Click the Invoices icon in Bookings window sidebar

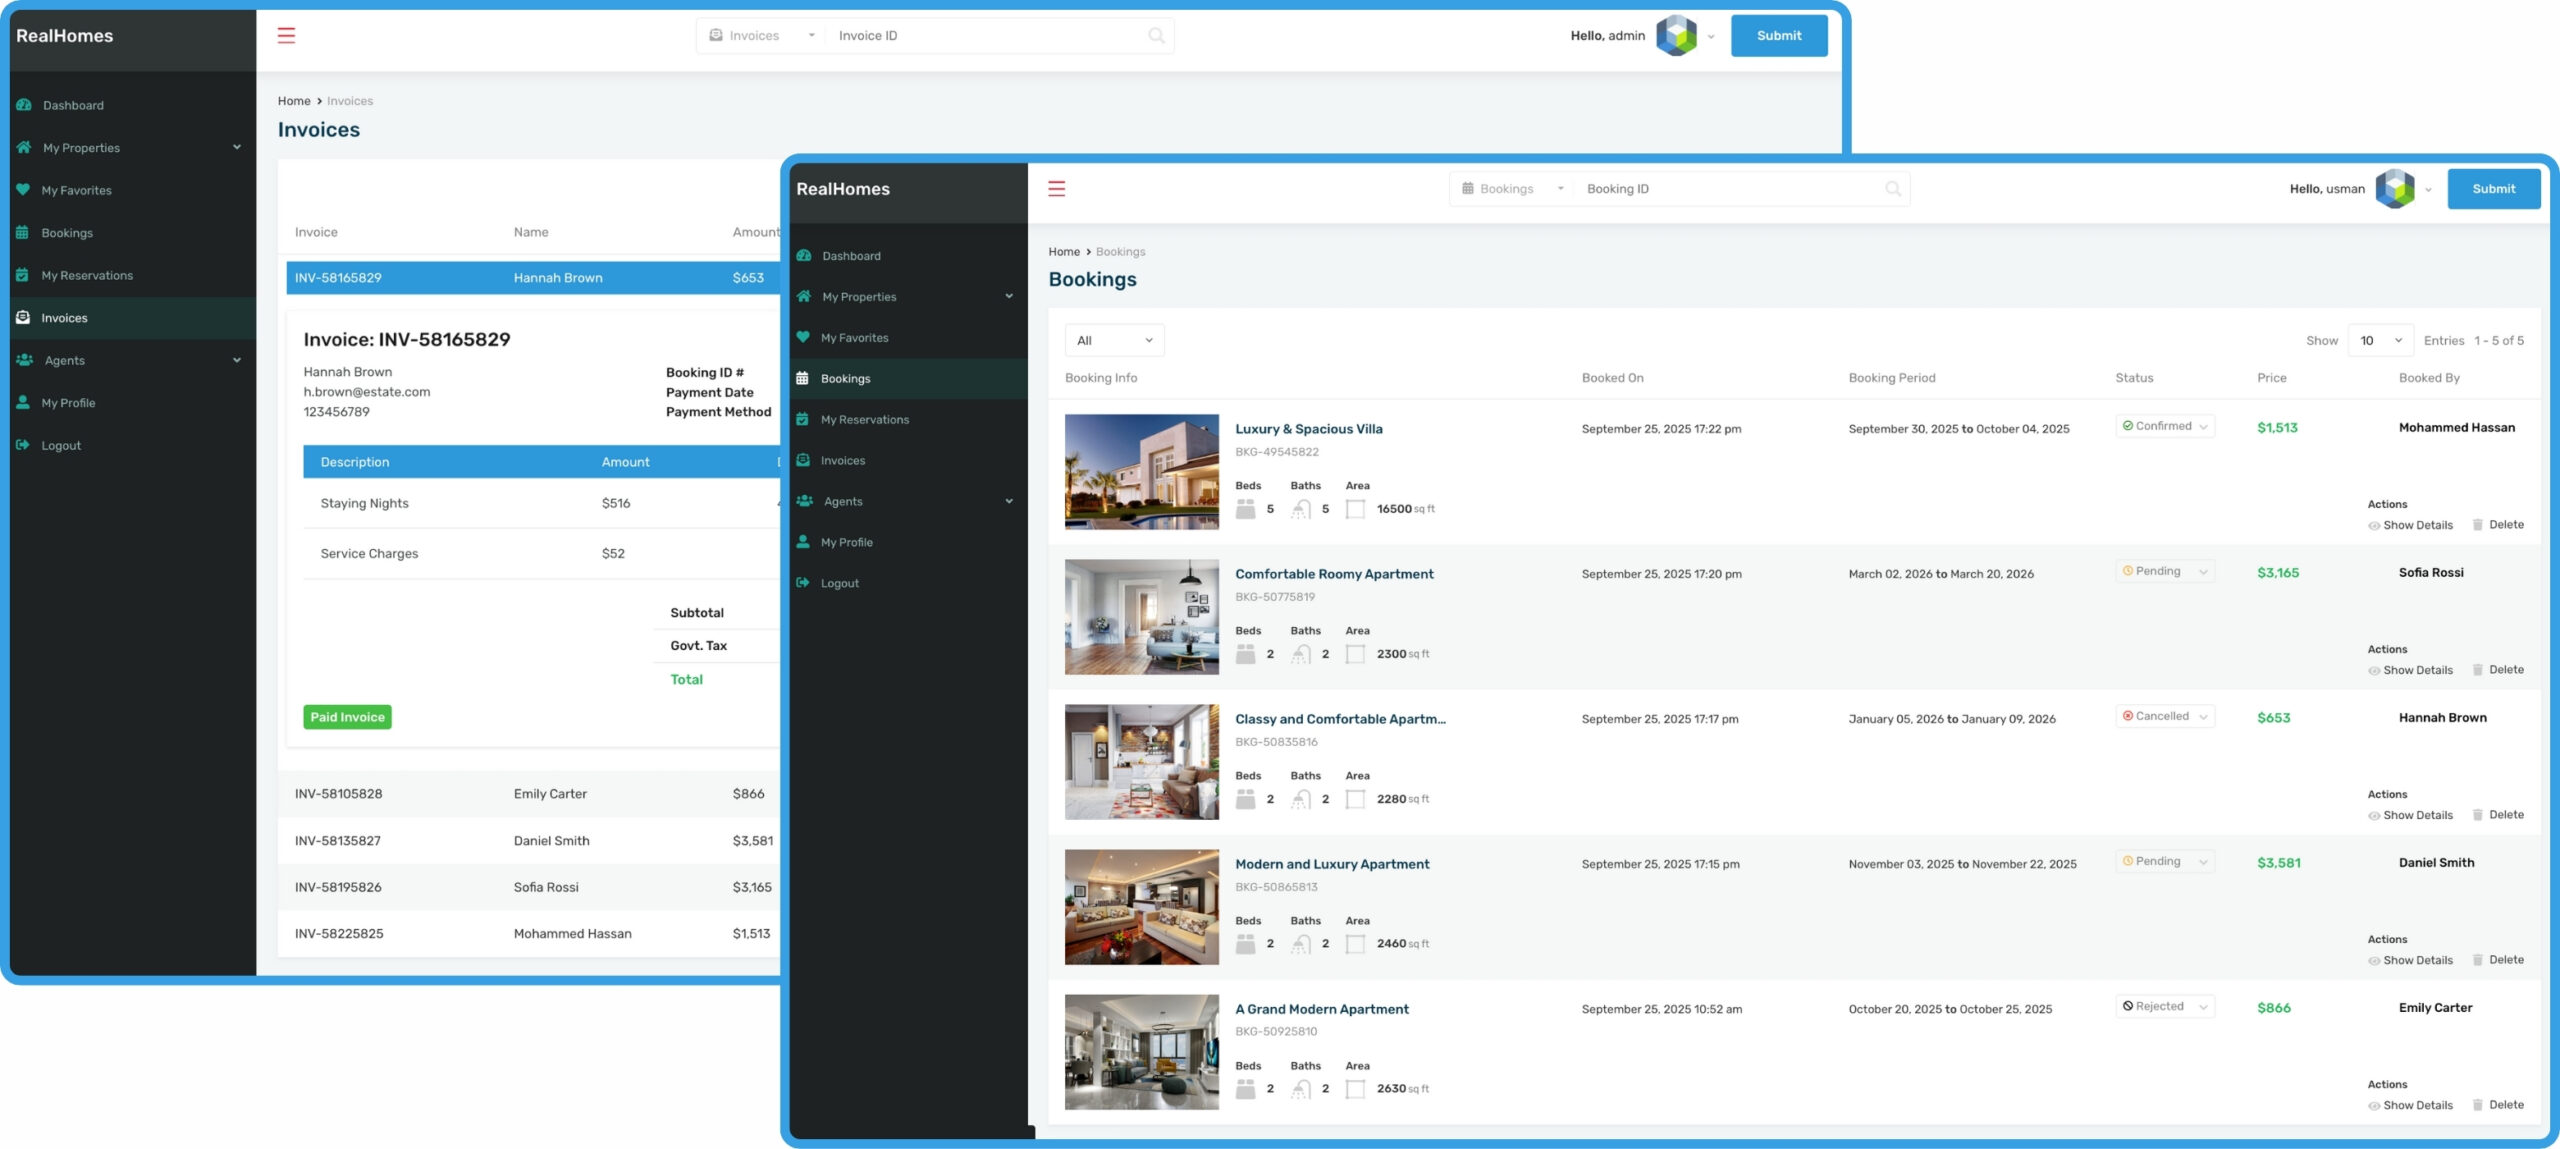point(803,460)
